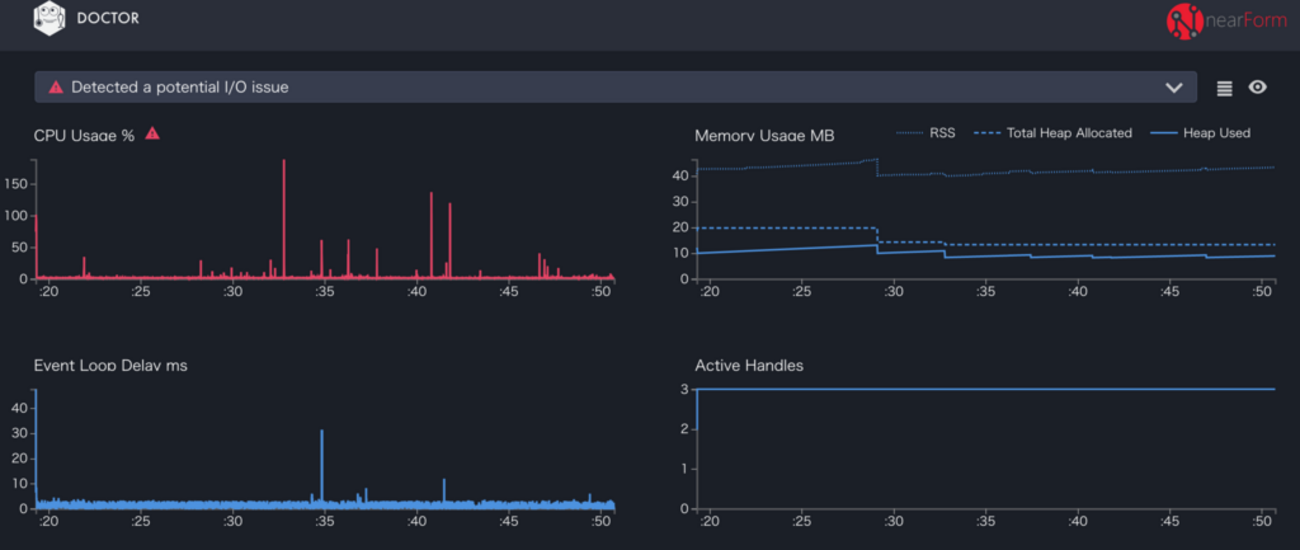Click the RSS line drop near :29
Viewport: 1300px width, 550px height.
coord(877,167)
